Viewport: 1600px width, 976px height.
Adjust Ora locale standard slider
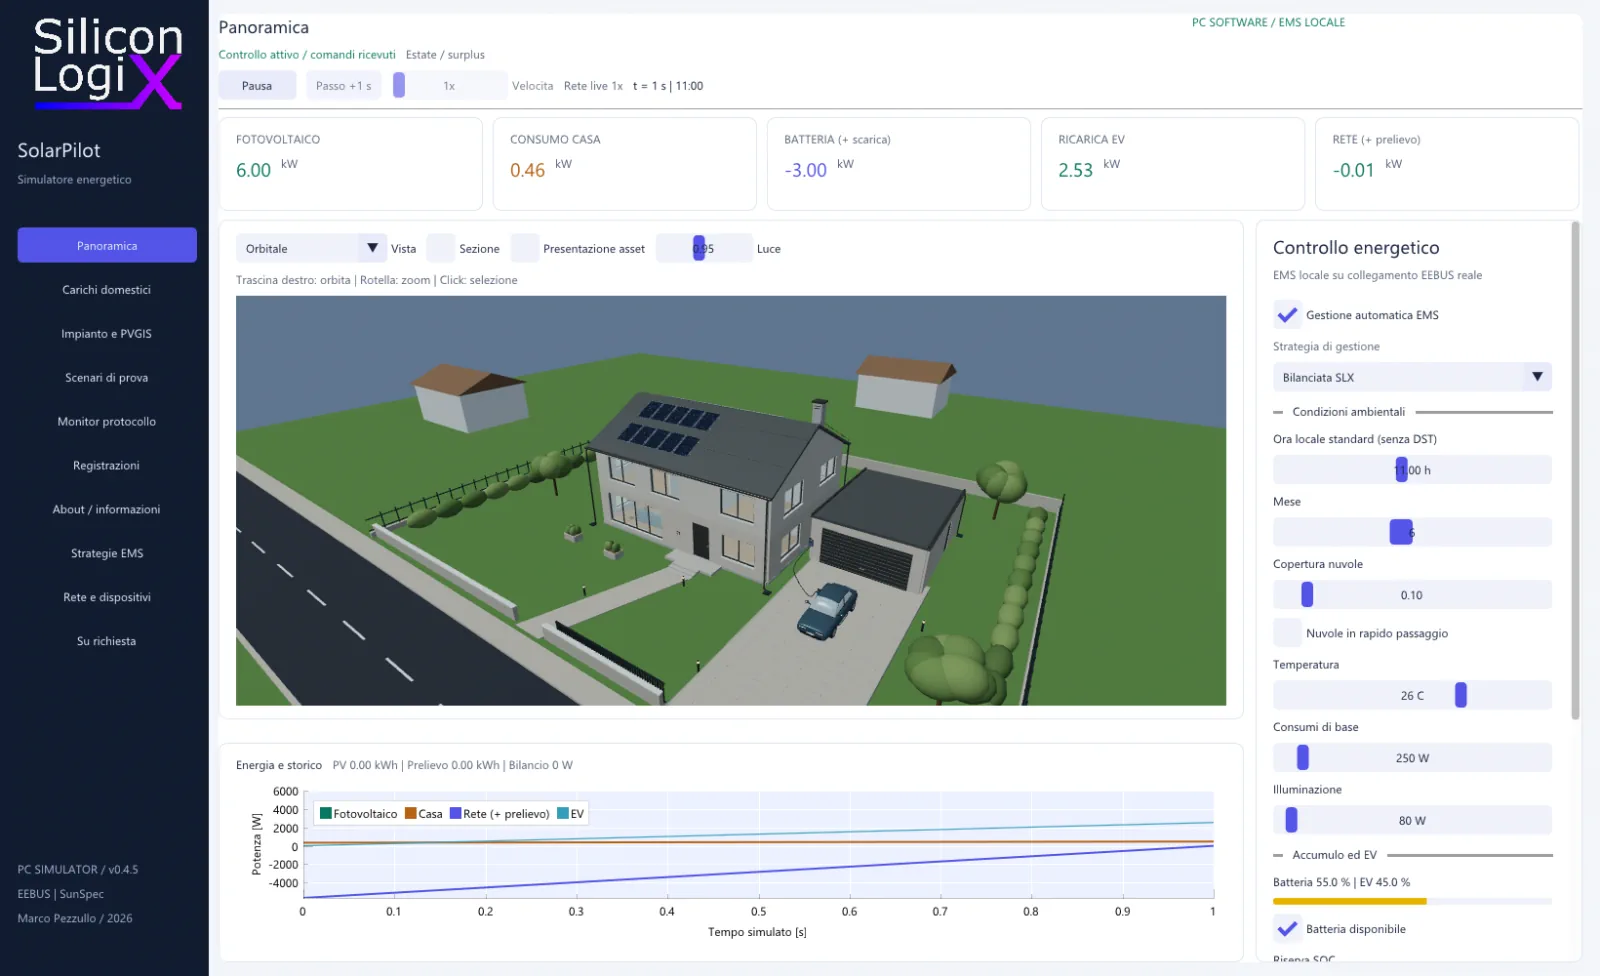click(x=1412, y=469)
